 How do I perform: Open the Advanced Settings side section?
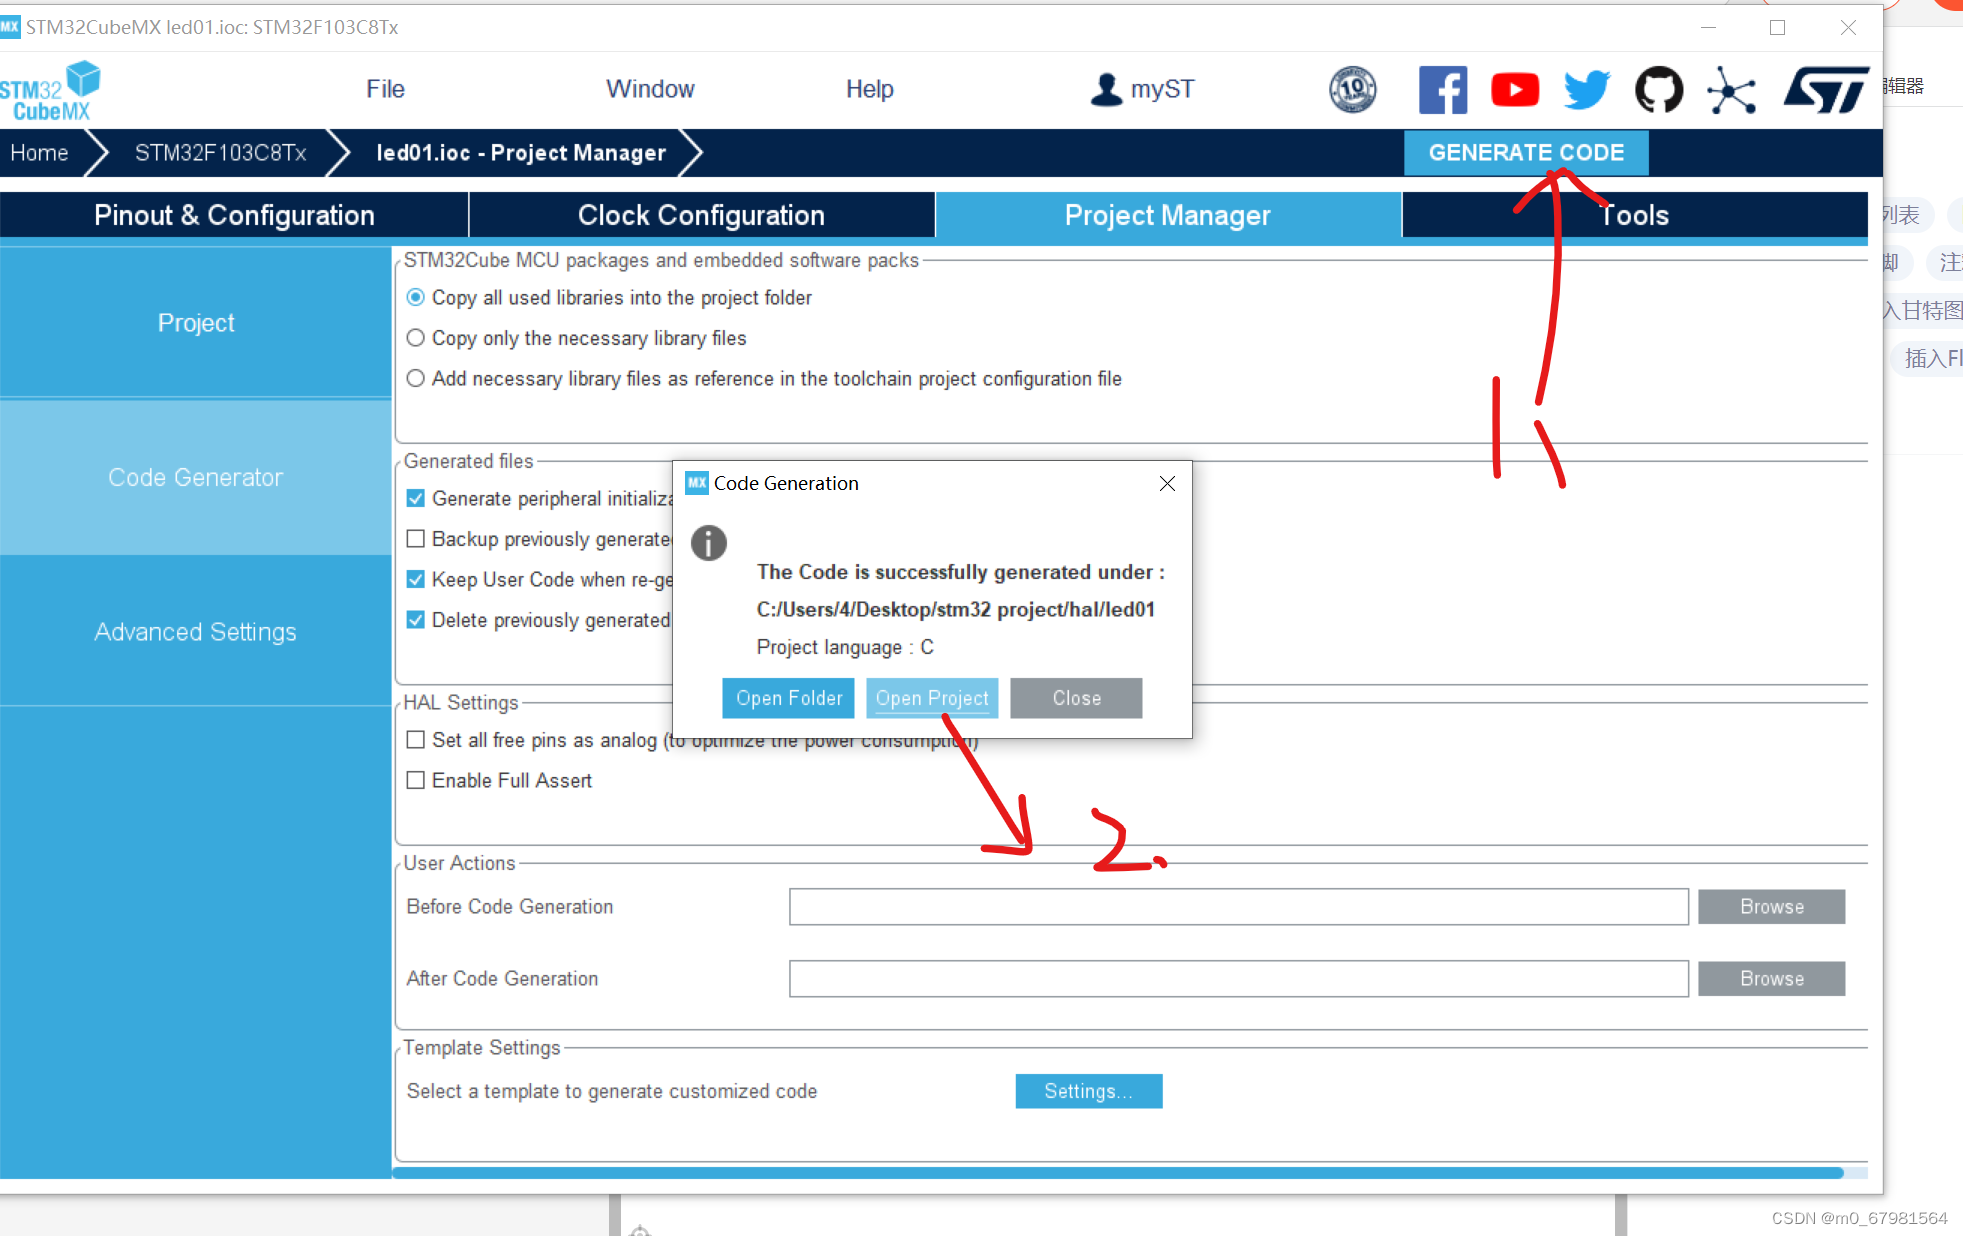click(x=196, y=632)
